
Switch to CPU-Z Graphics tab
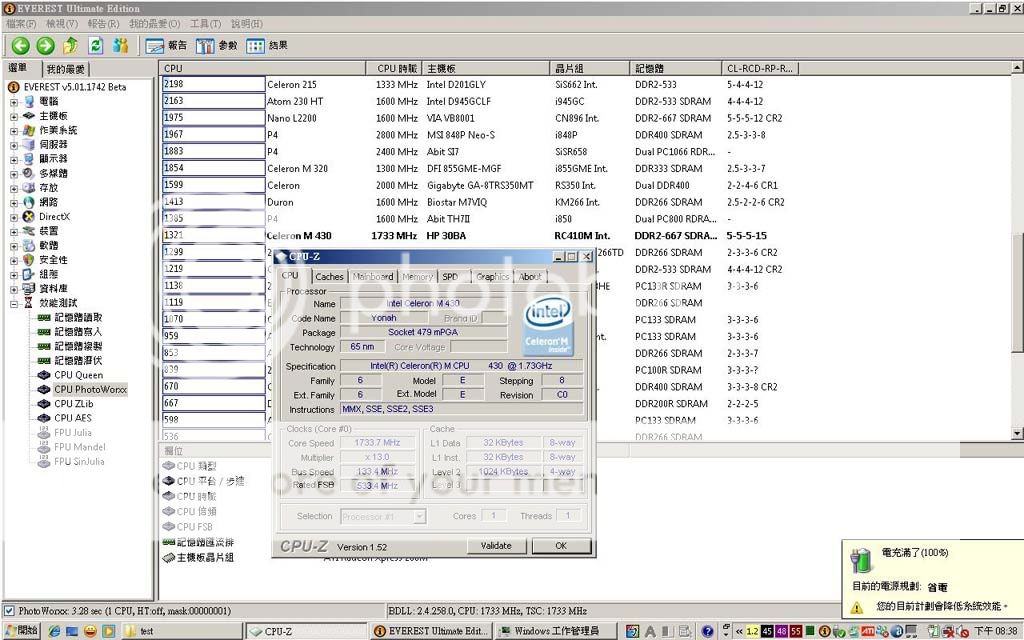492,277
